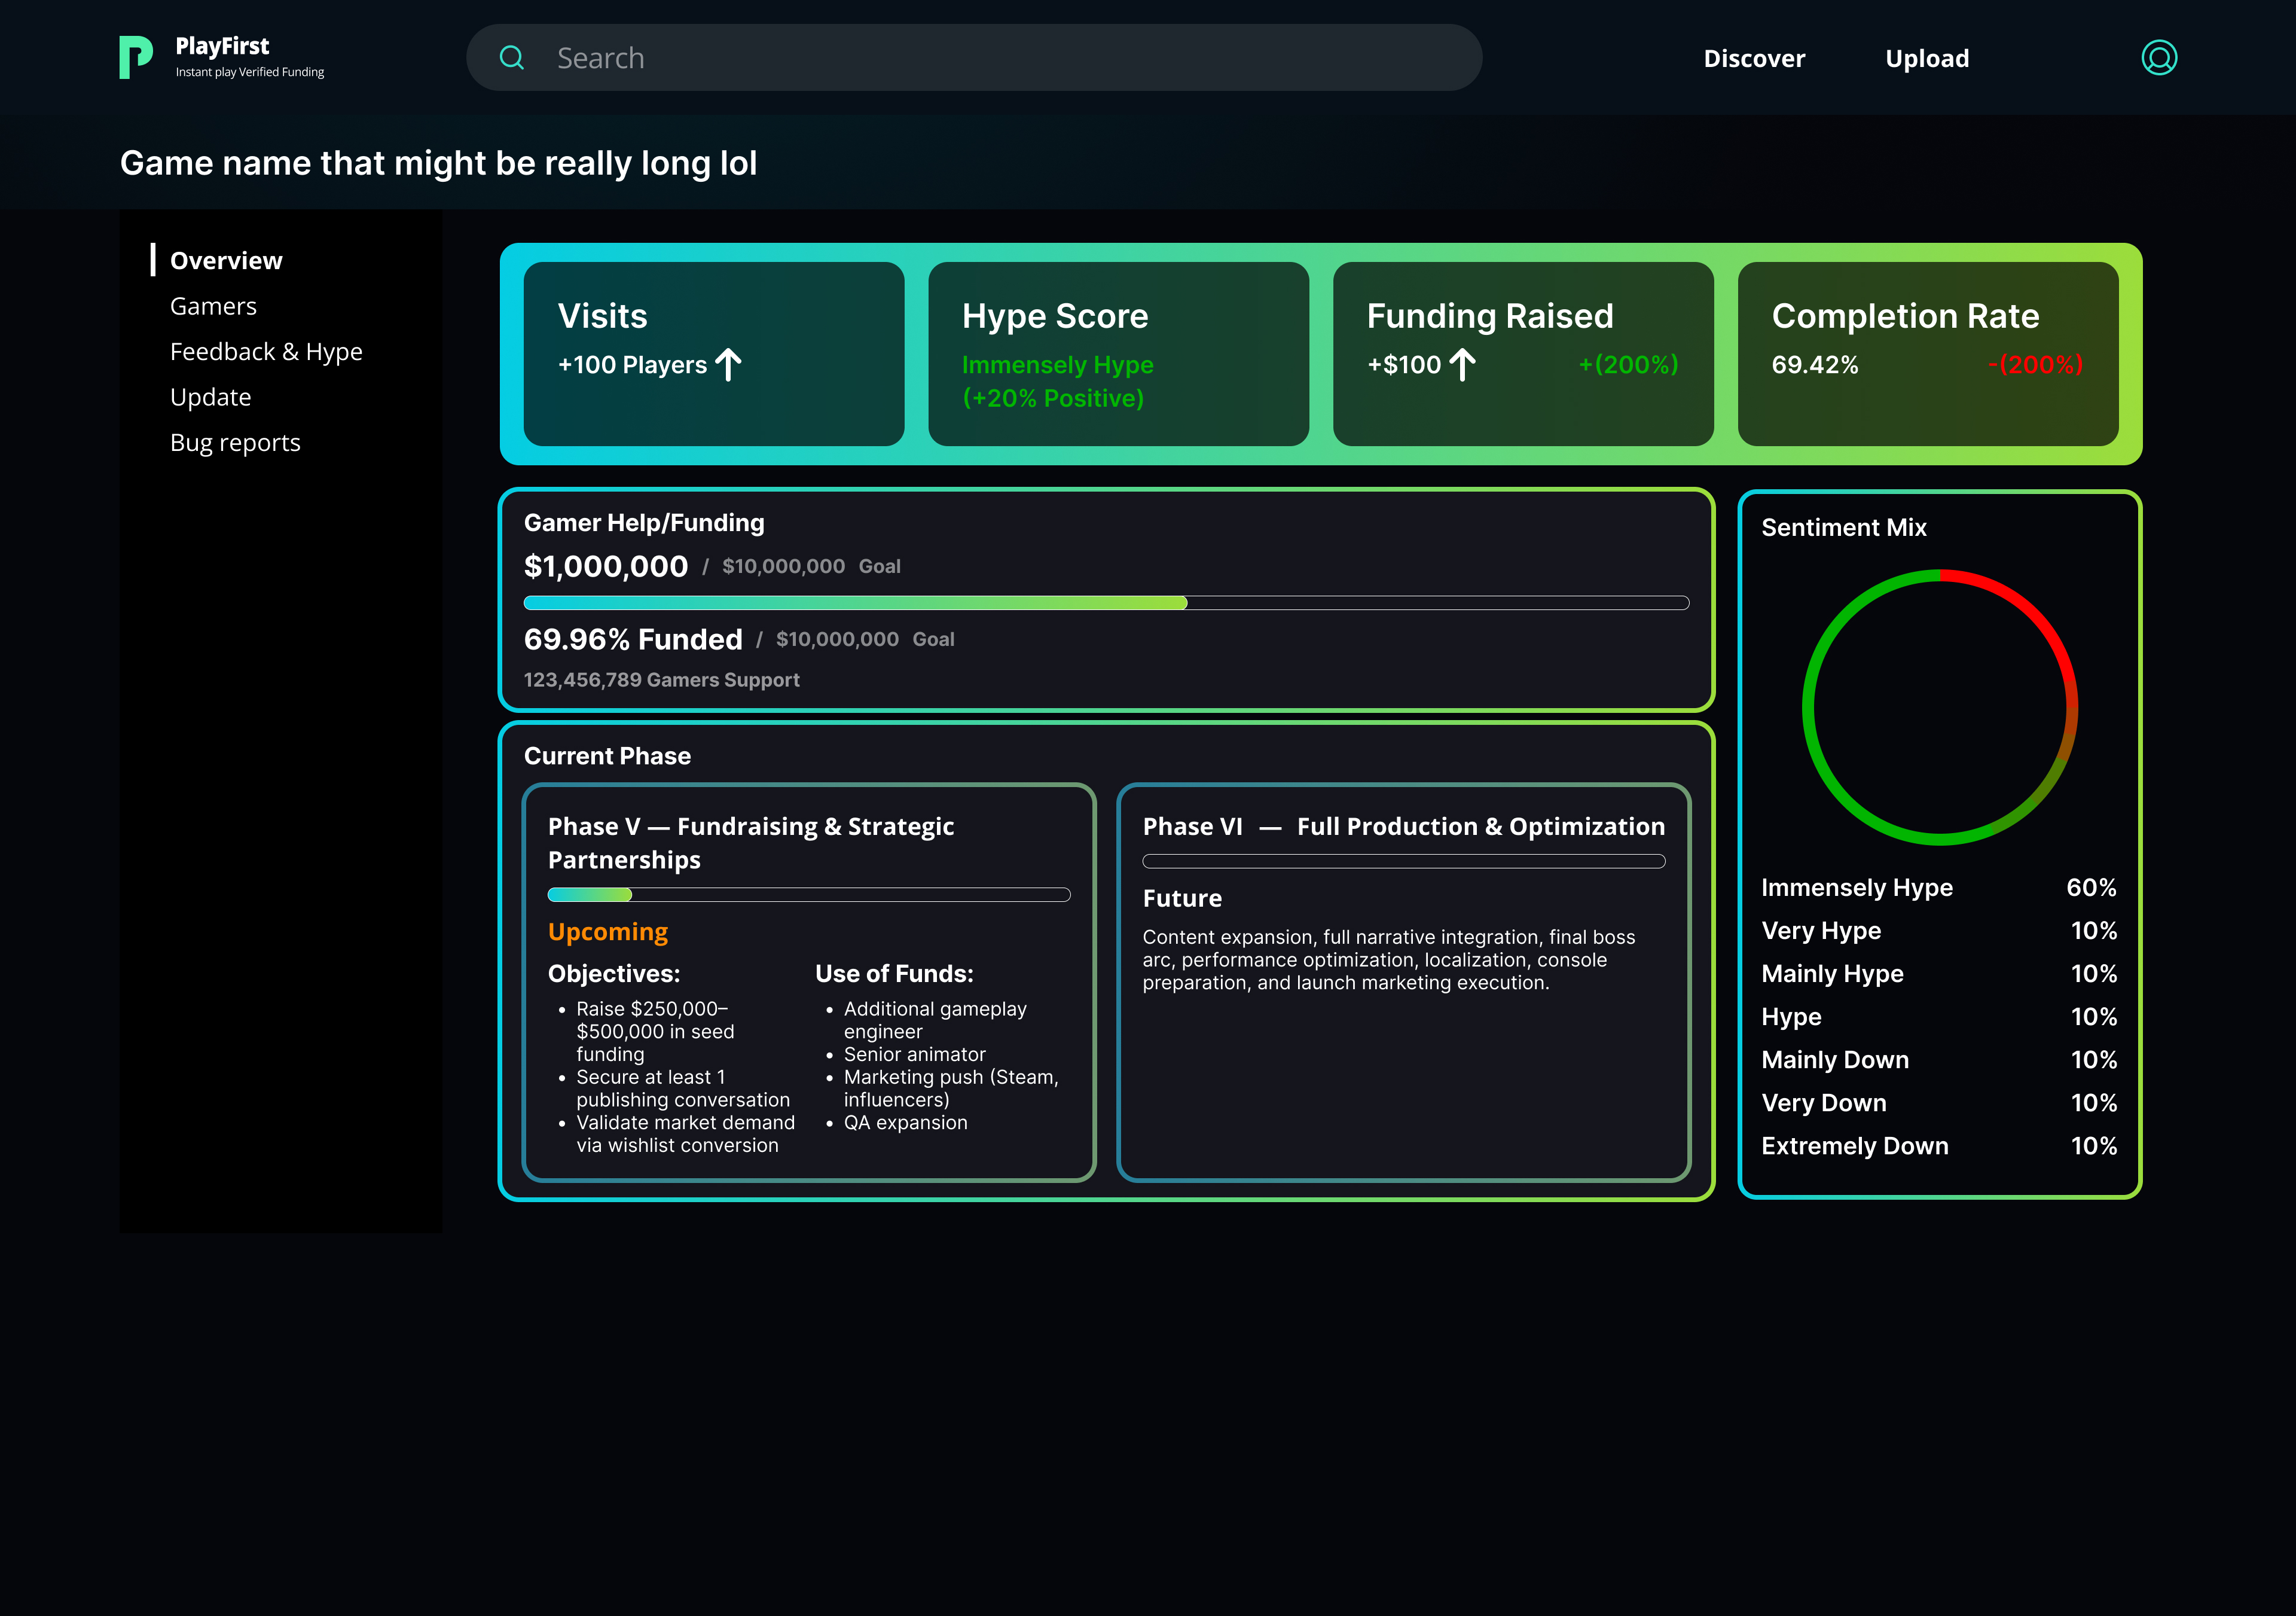Click the upward arrow in Visits card
The width and height of the screenshot is (2296, 1616).
pos(728,364)
